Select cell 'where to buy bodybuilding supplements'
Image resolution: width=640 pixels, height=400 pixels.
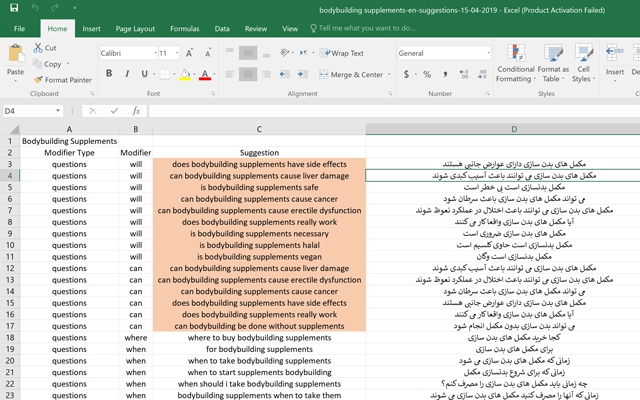pos(259,338)
